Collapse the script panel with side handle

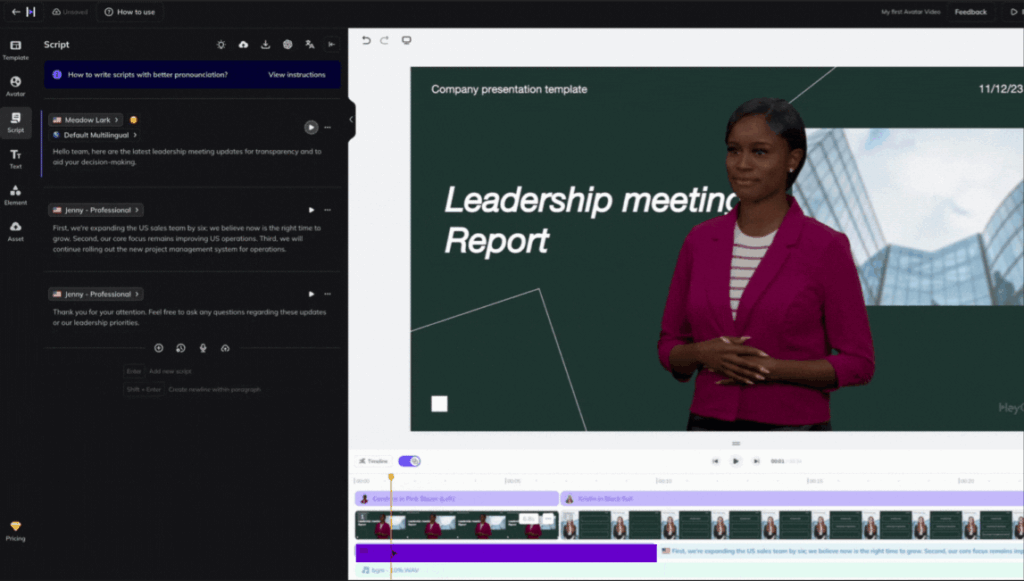(350, 119)
